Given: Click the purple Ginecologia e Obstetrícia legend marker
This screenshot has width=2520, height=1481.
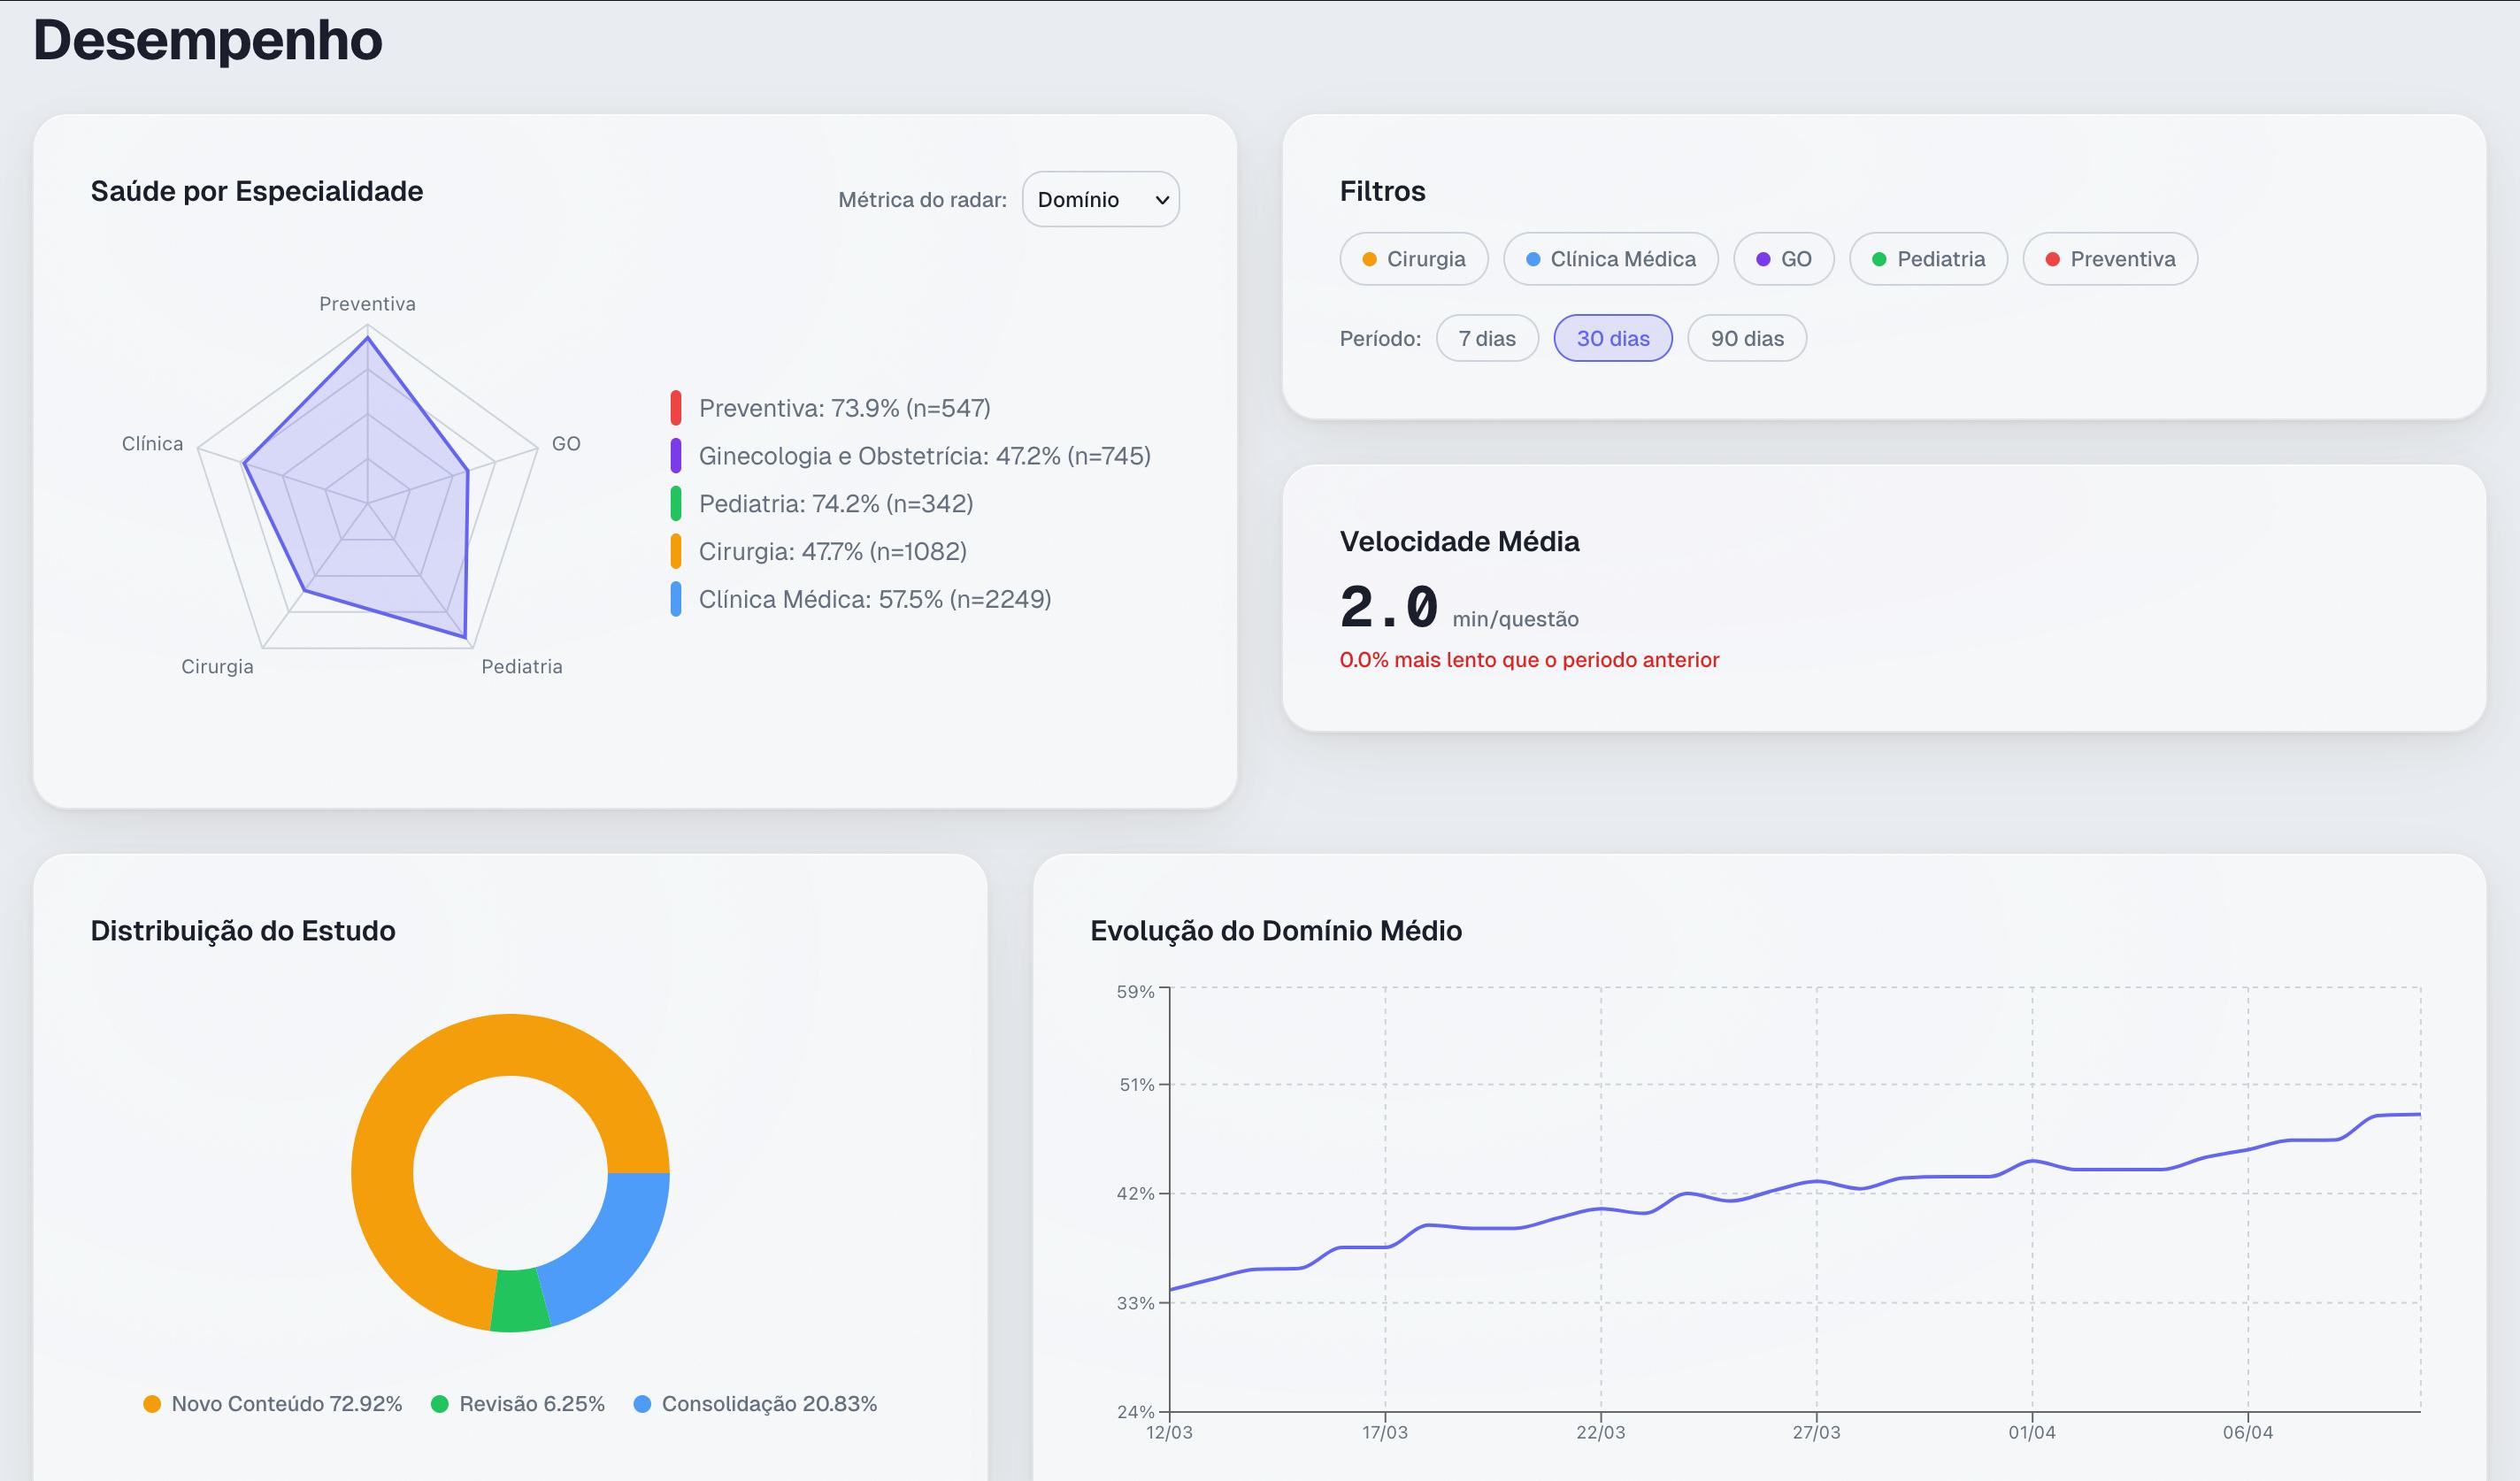Looking at the screenshot, I should pos(675,456).
